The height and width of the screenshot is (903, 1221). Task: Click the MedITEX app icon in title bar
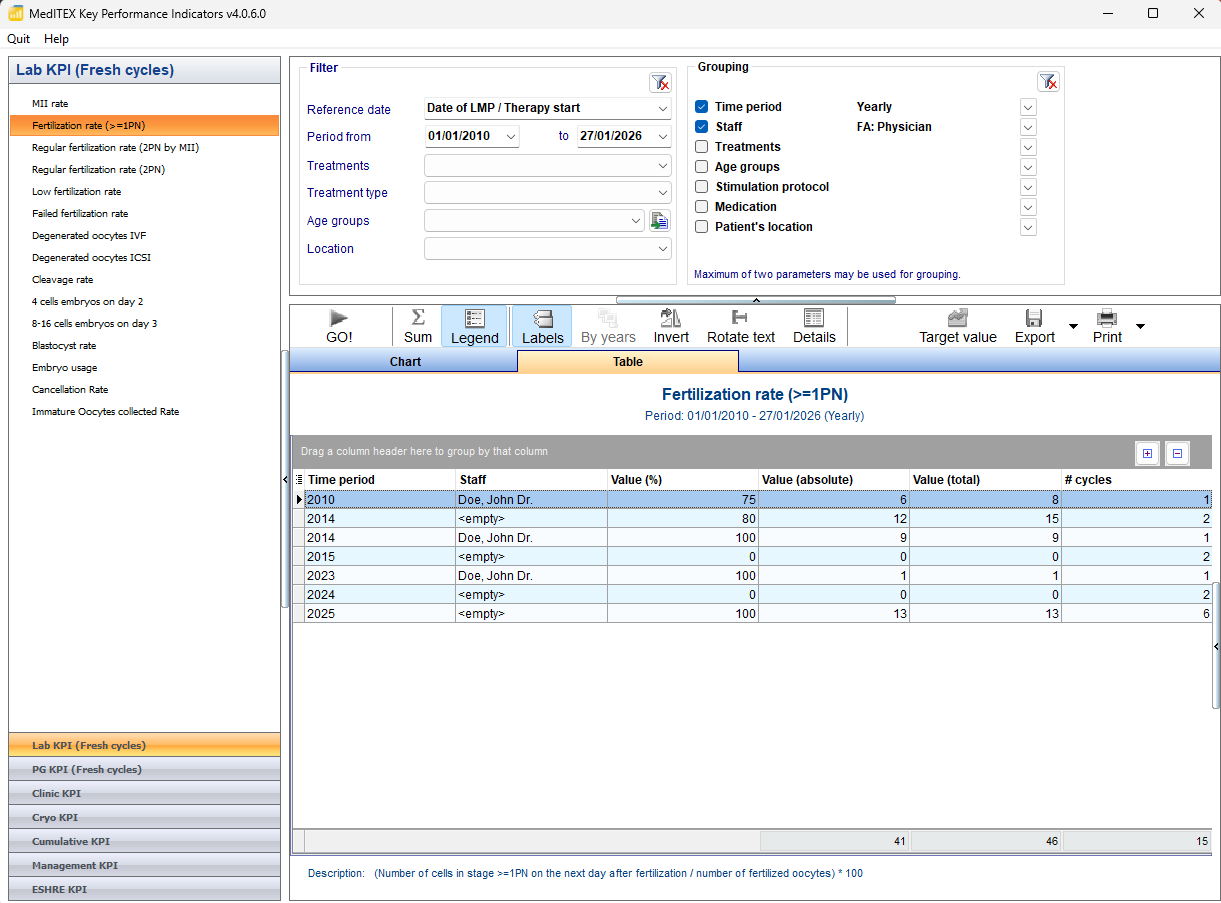click(14, 13)
